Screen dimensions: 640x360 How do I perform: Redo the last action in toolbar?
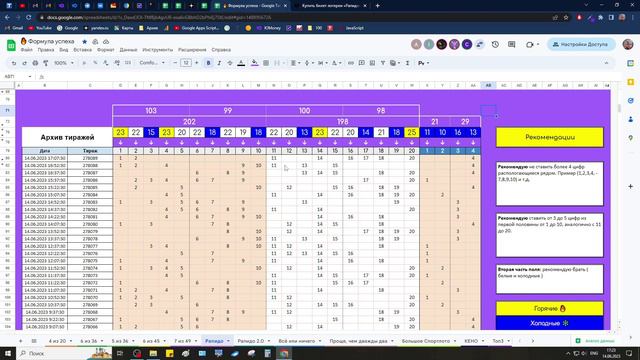tap(24, 63)
